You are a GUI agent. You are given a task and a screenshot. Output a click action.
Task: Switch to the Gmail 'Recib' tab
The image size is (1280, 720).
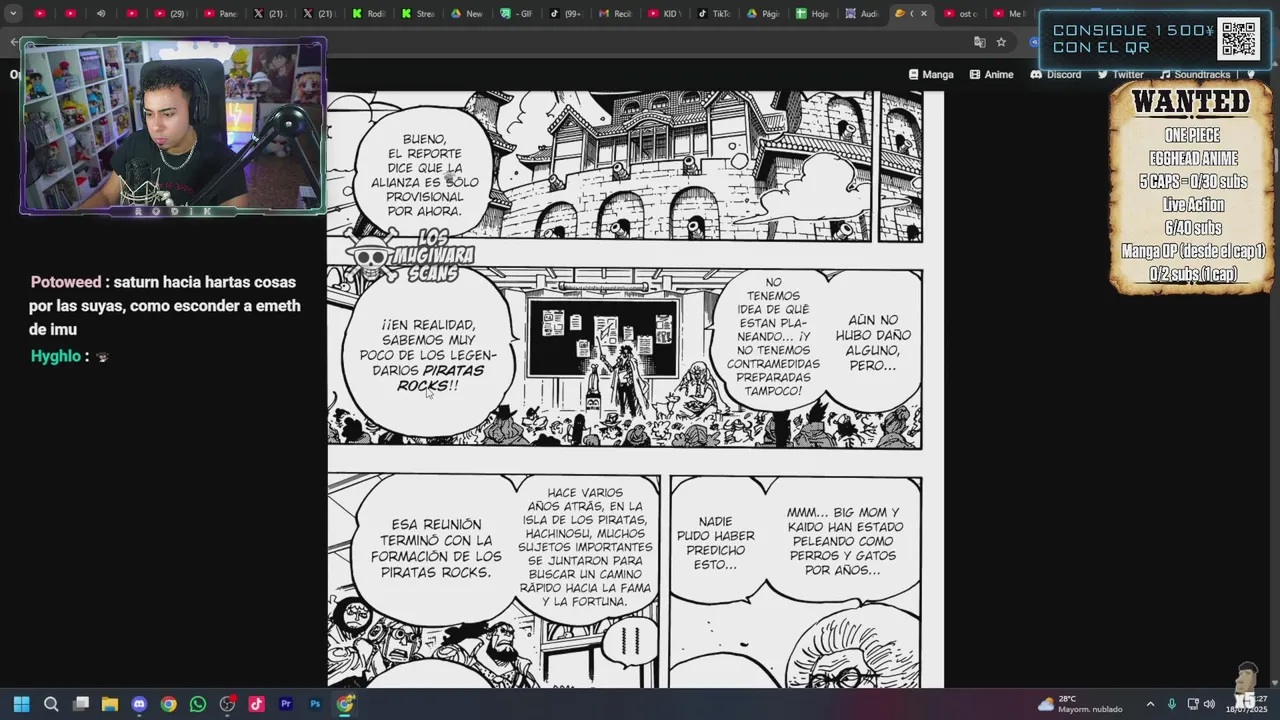(x=615, y=14)
